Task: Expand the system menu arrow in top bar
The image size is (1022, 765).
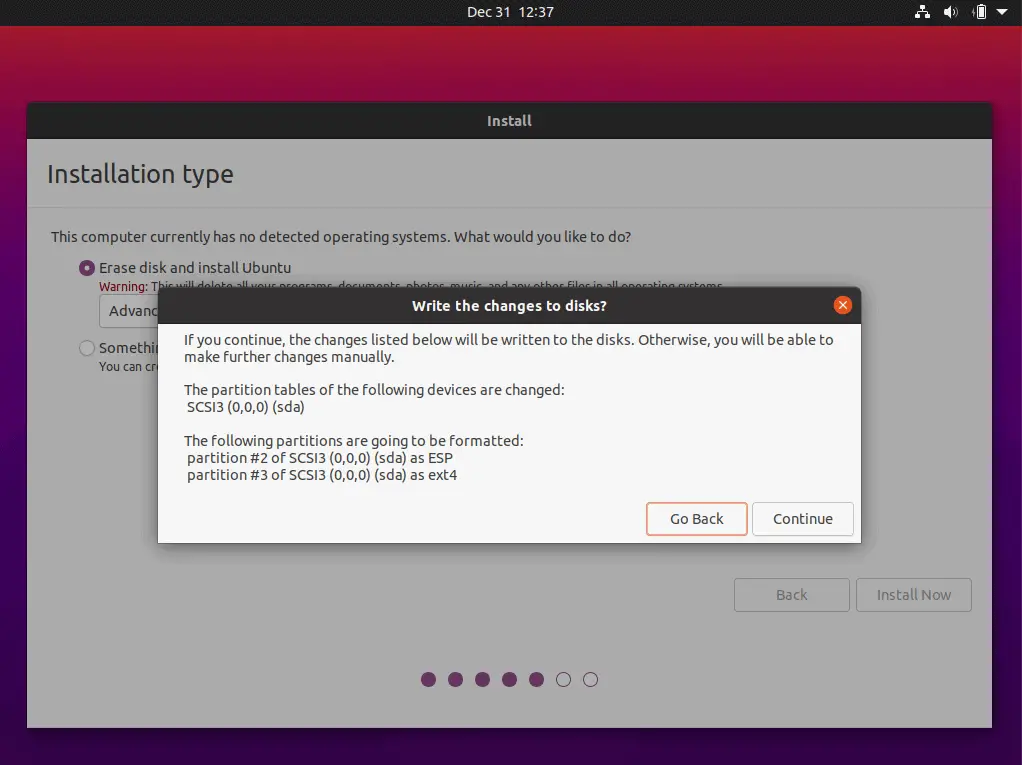Action: (x=1002, y=12)
